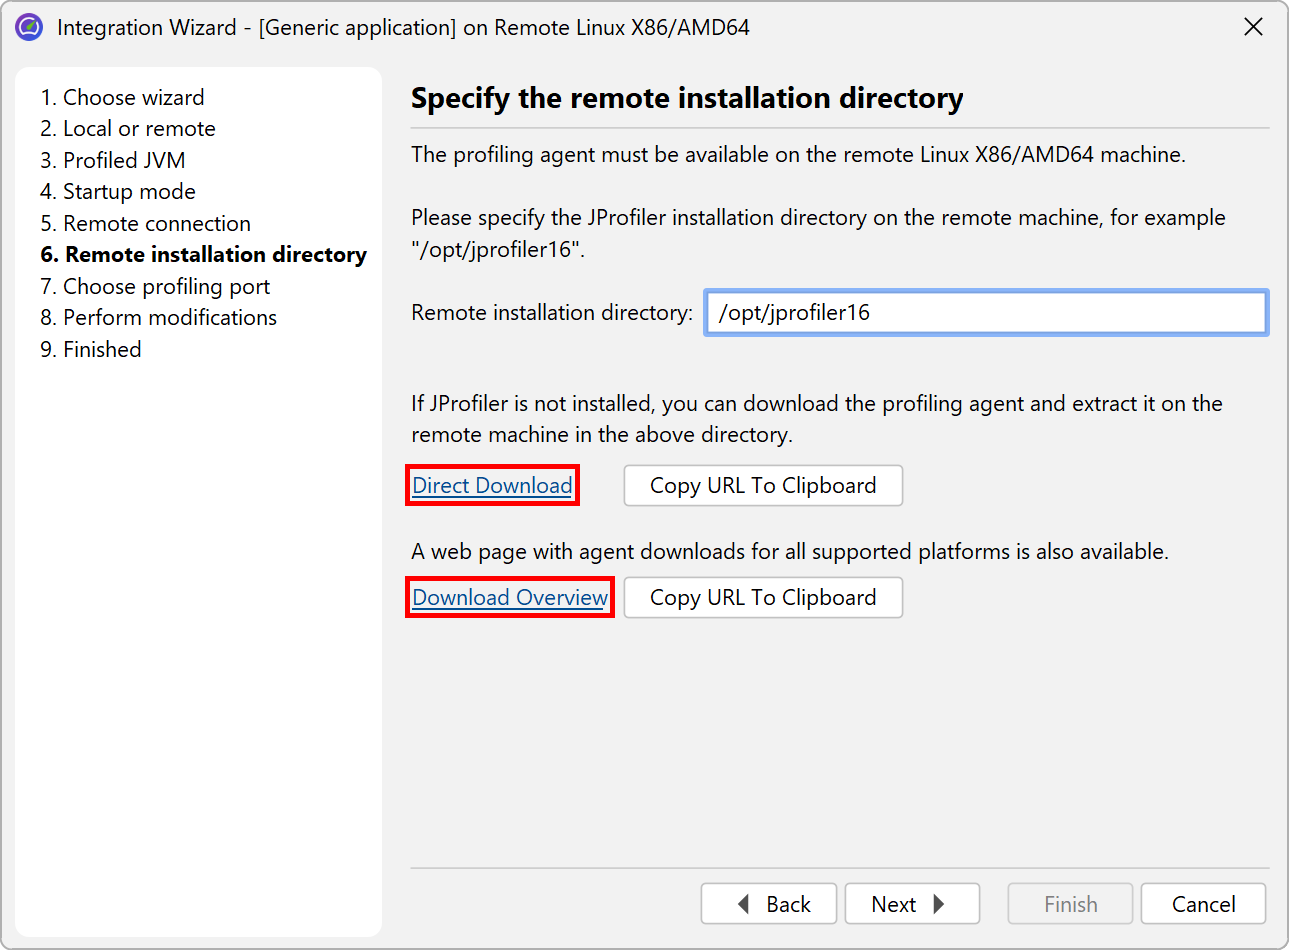This screenshot has width=1289, height=950.
Task: Jump to the 'Profiled JVM' step
Action: (113, 160)
